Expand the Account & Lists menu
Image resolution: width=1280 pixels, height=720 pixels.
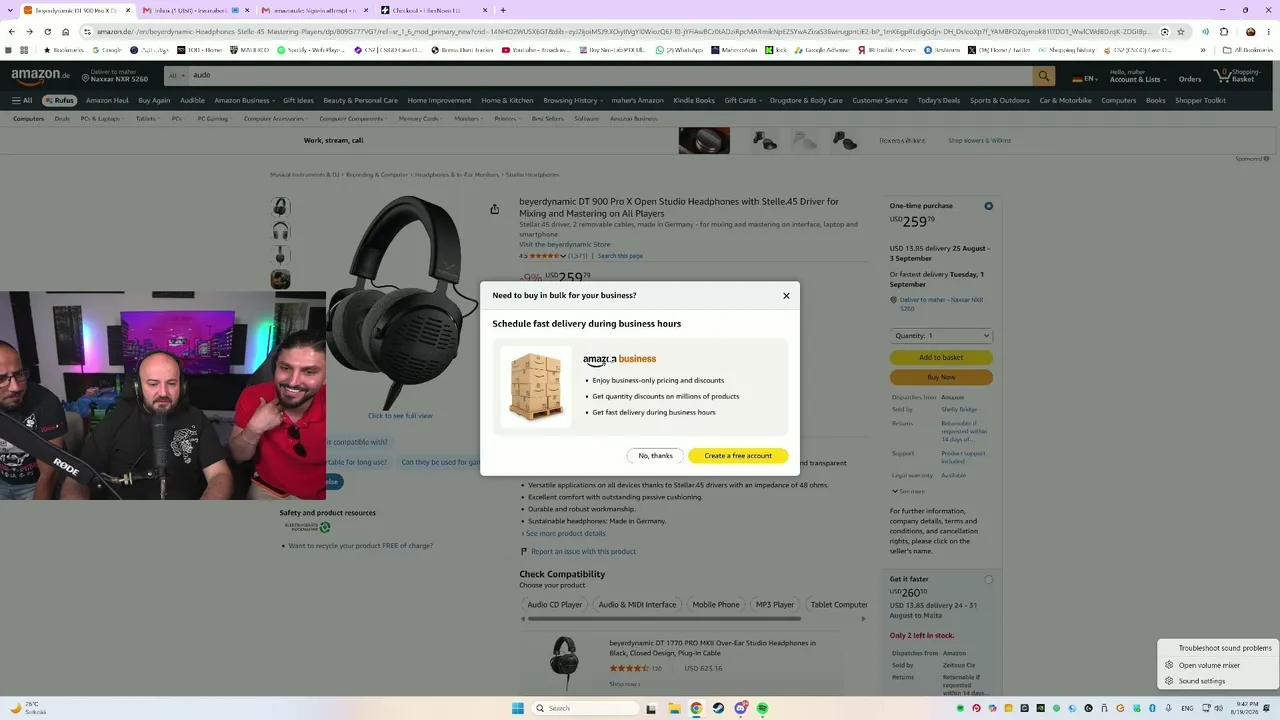(1138, 76)
